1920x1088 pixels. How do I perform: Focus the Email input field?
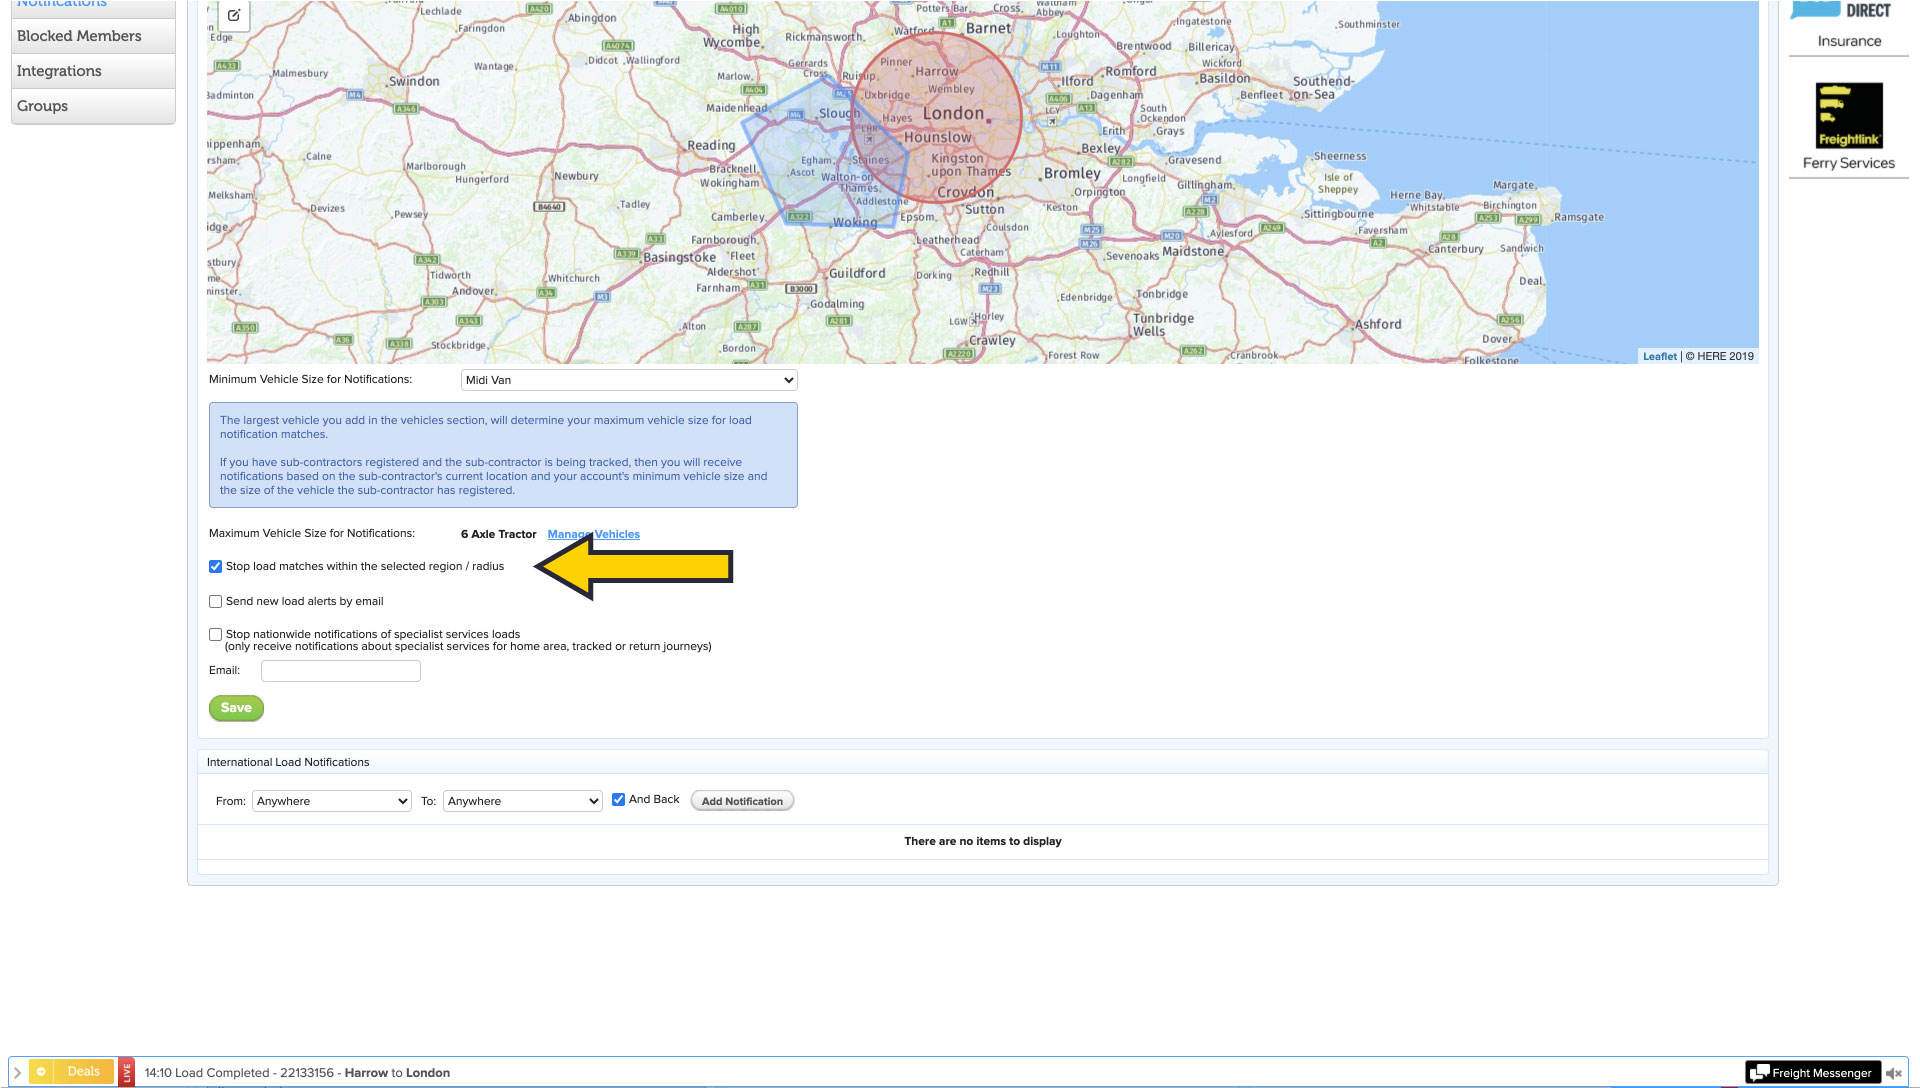point(341,671)
